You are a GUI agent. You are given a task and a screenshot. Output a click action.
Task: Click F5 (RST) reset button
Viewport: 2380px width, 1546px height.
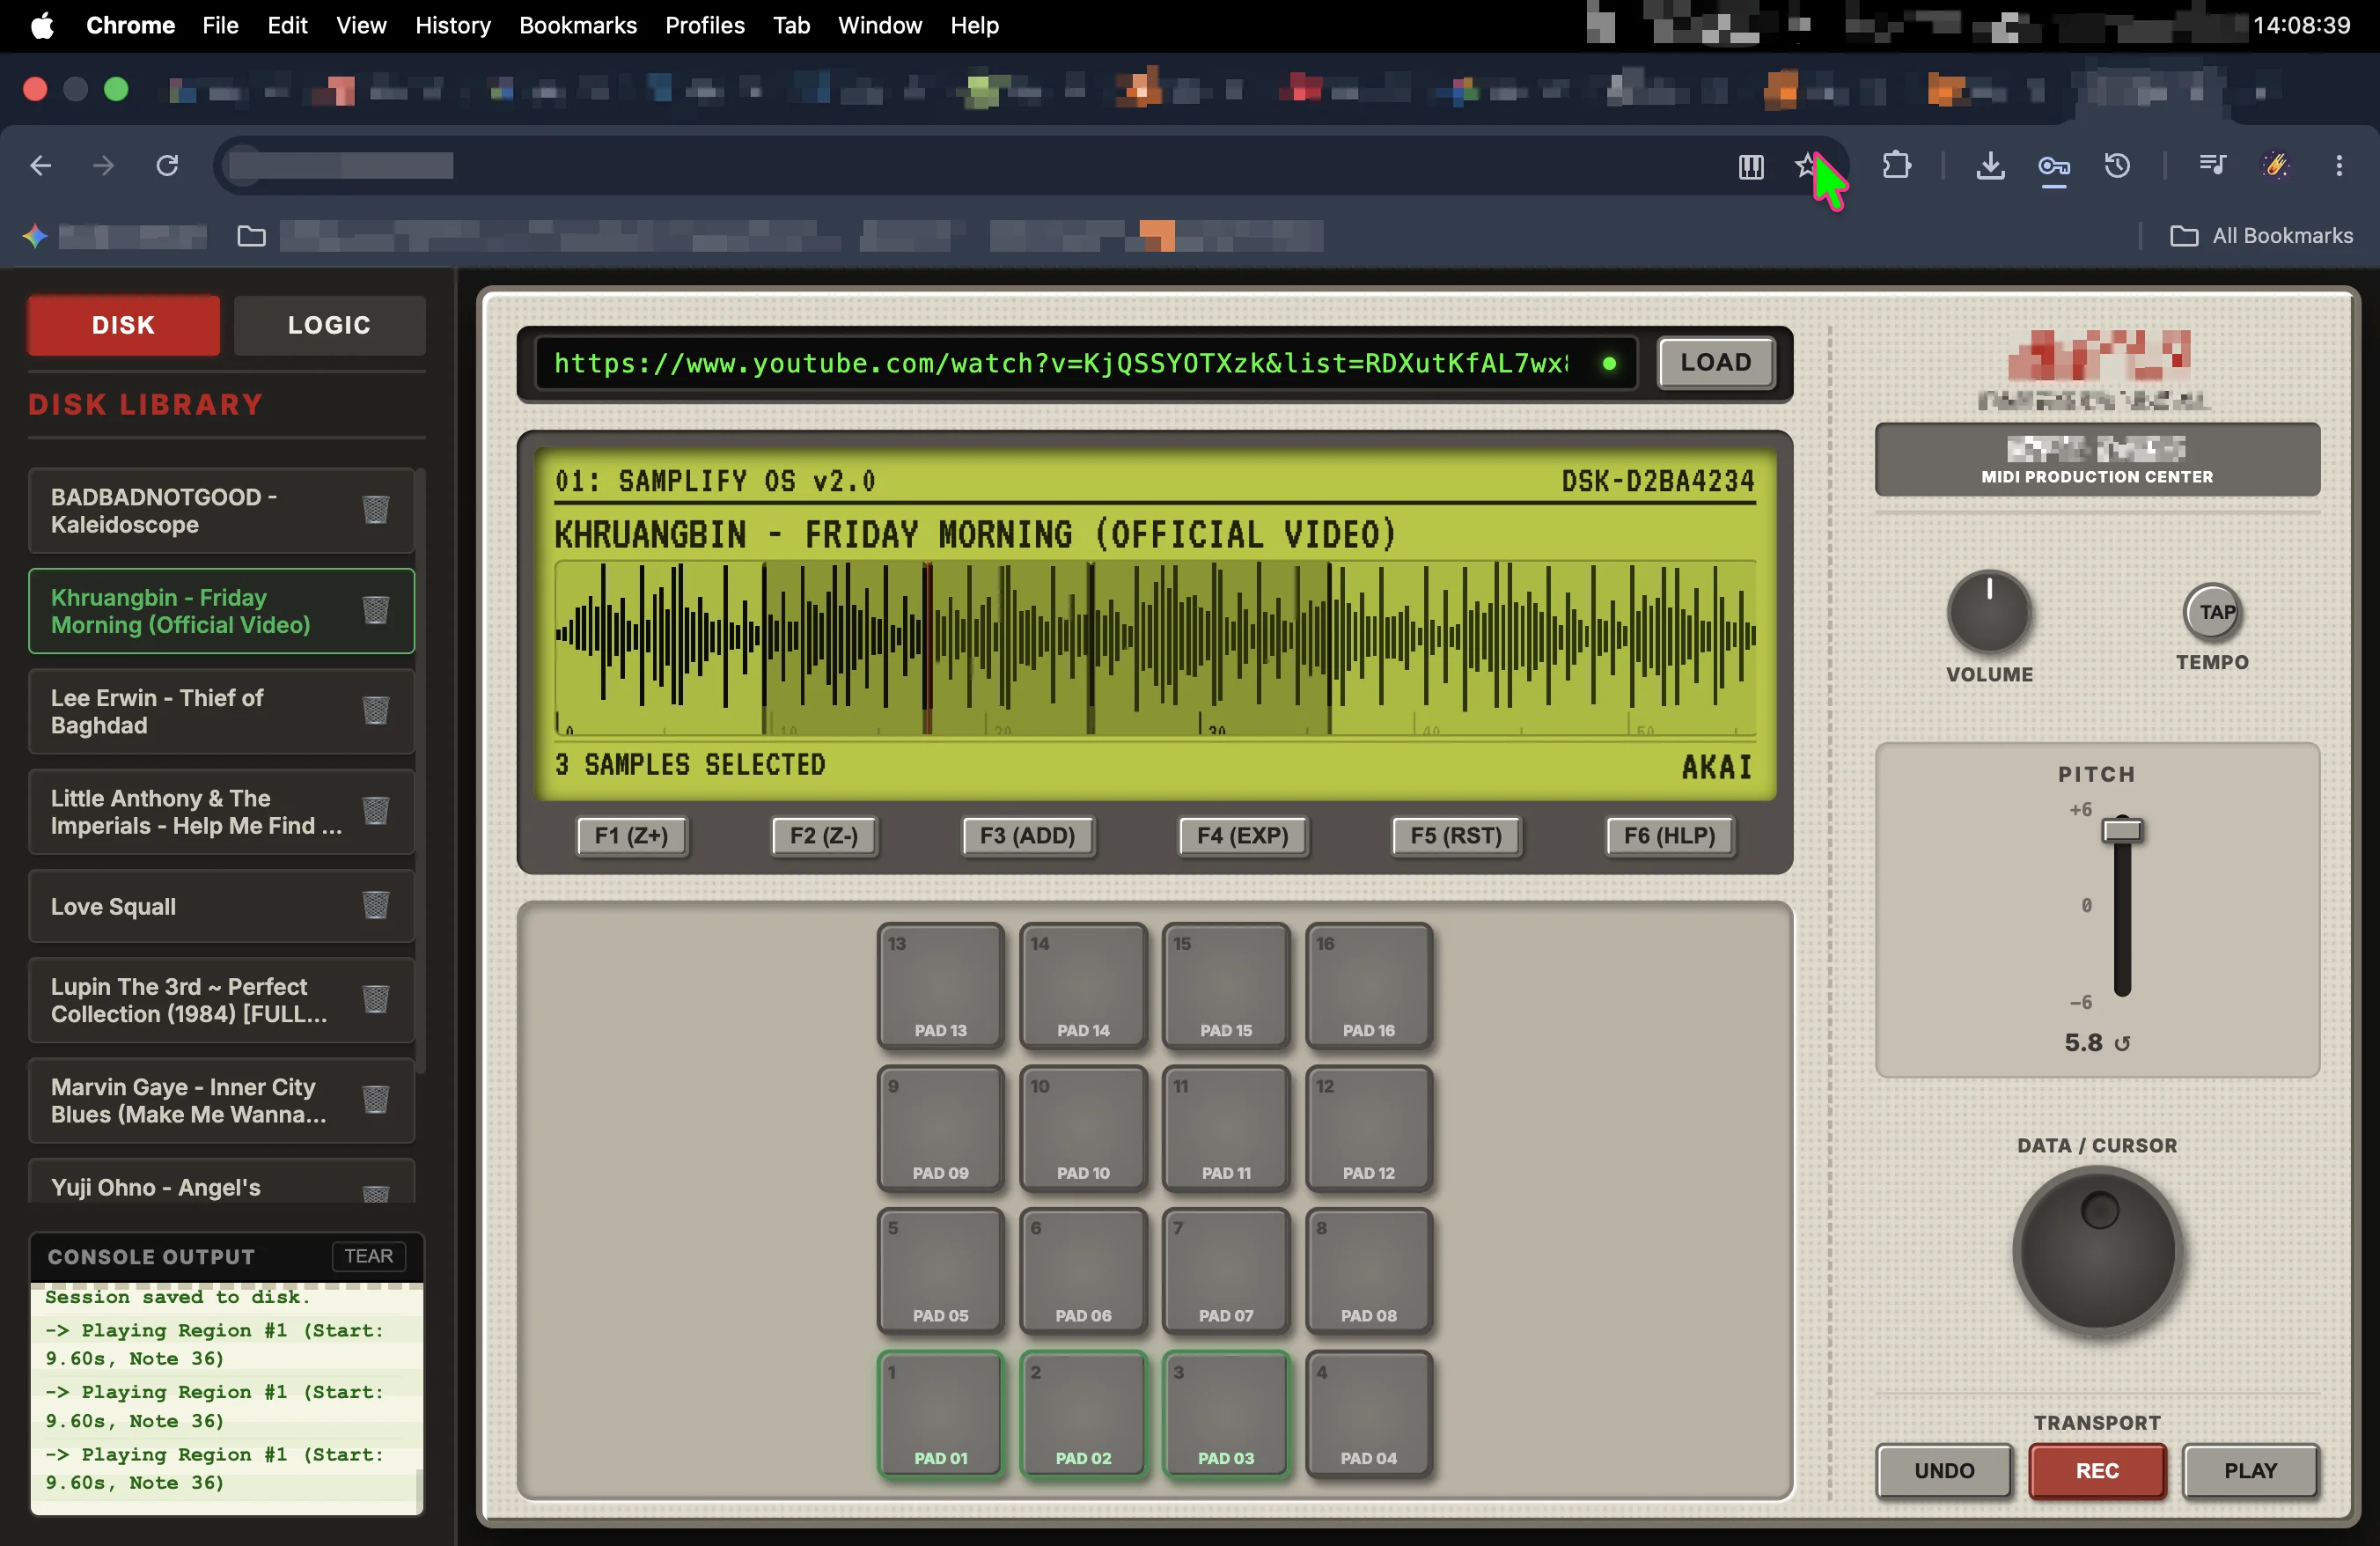tap(1456, 836)
